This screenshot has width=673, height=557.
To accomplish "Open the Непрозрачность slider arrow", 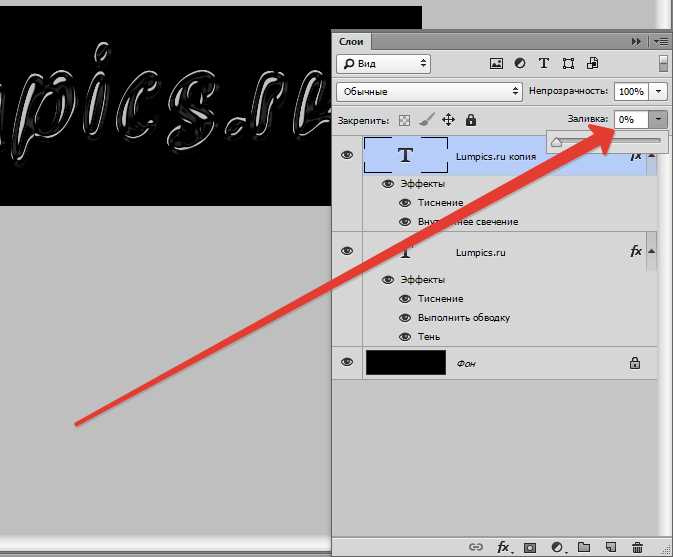I will tap(658, 91).
